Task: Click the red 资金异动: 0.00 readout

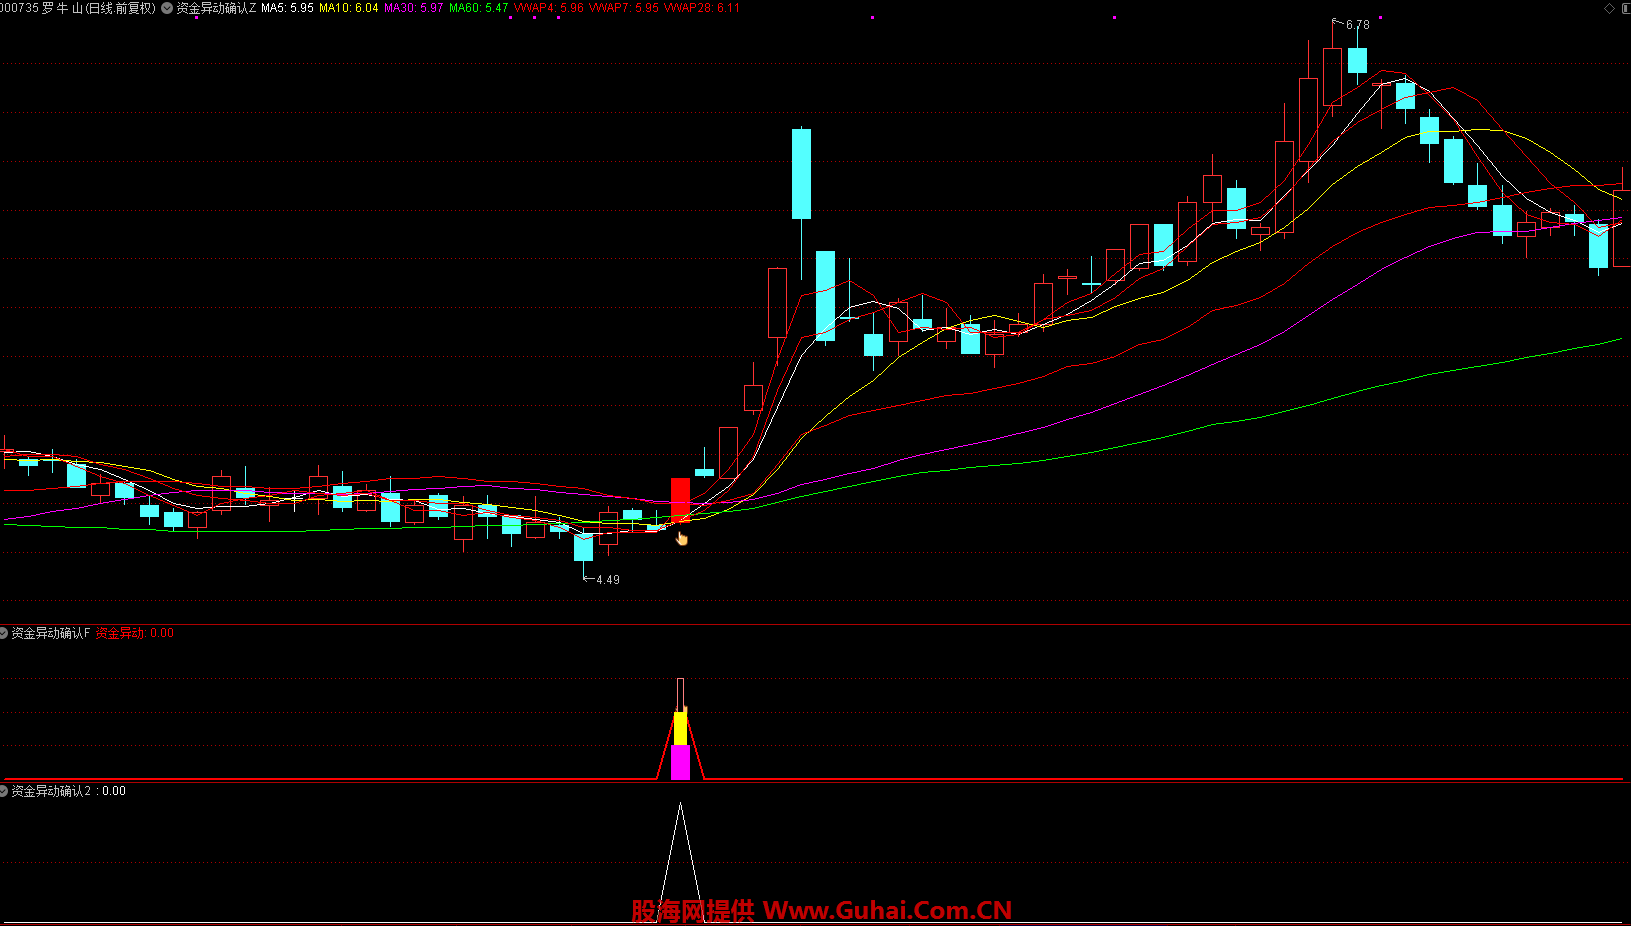Action: tap(134, 633)
